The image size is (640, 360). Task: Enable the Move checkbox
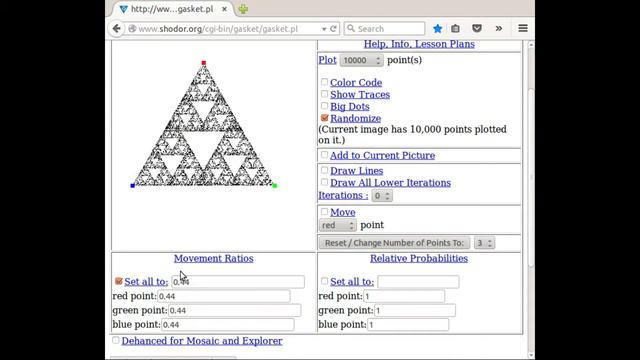324,211
